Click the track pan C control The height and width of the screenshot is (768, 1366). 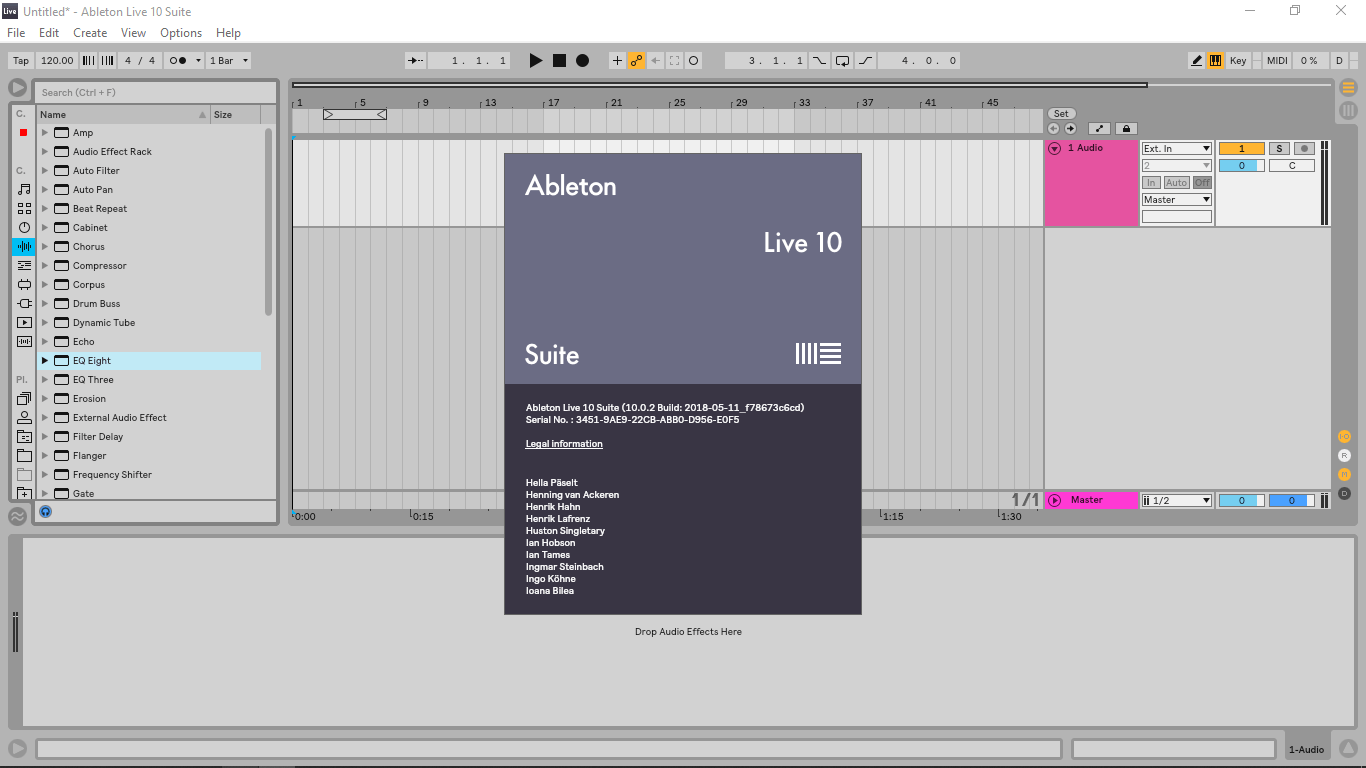point(1292,165)
